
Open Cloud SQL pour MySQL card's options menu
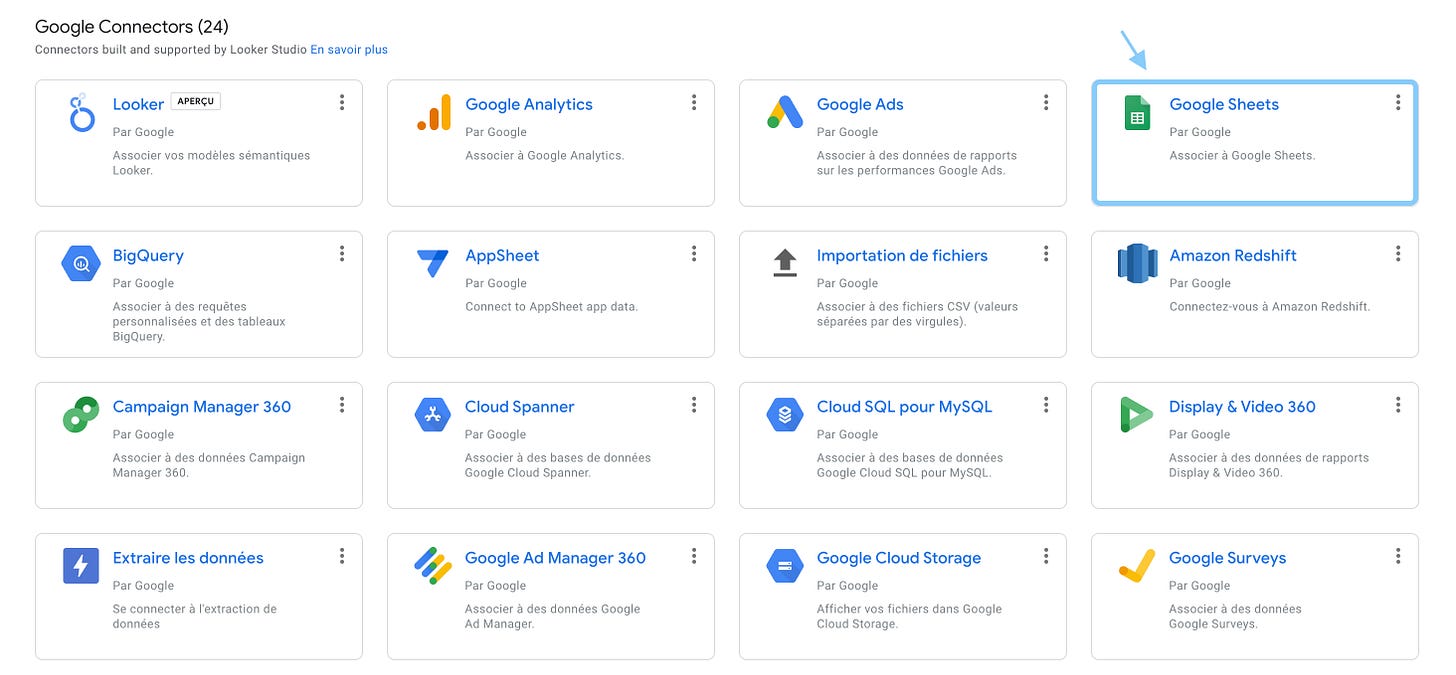[1046, 405]
